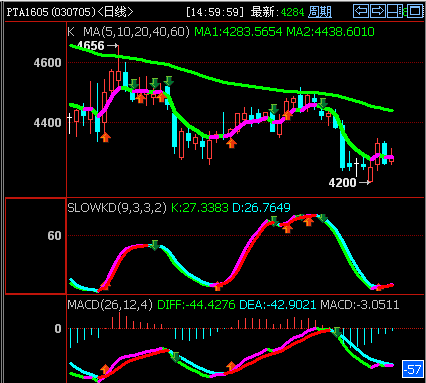This screenshot has width=426, height=383.
Task: Select the MA(5,10,20,40,60) indicator label
Action: point(136,32)
